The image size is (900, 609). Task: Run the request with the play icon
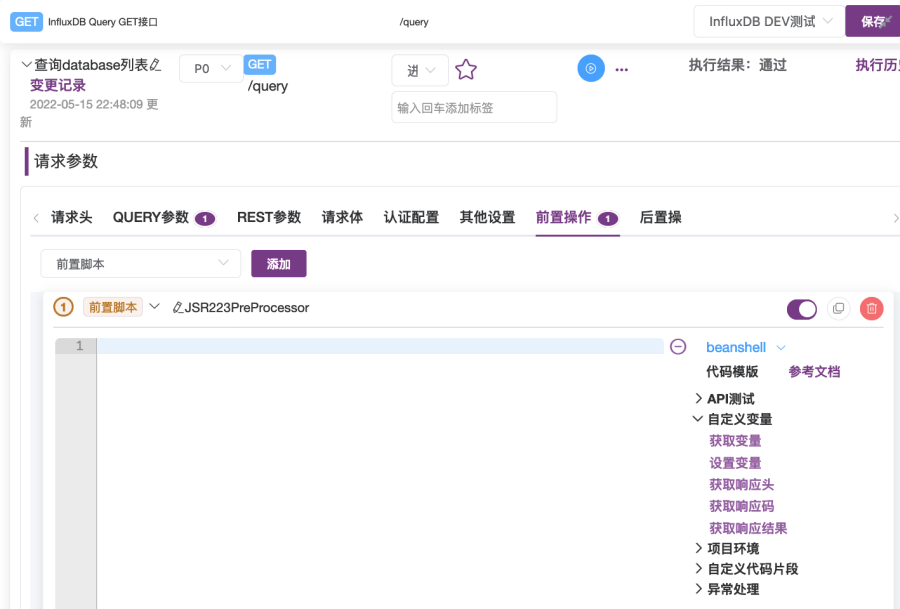coord(591,69)
